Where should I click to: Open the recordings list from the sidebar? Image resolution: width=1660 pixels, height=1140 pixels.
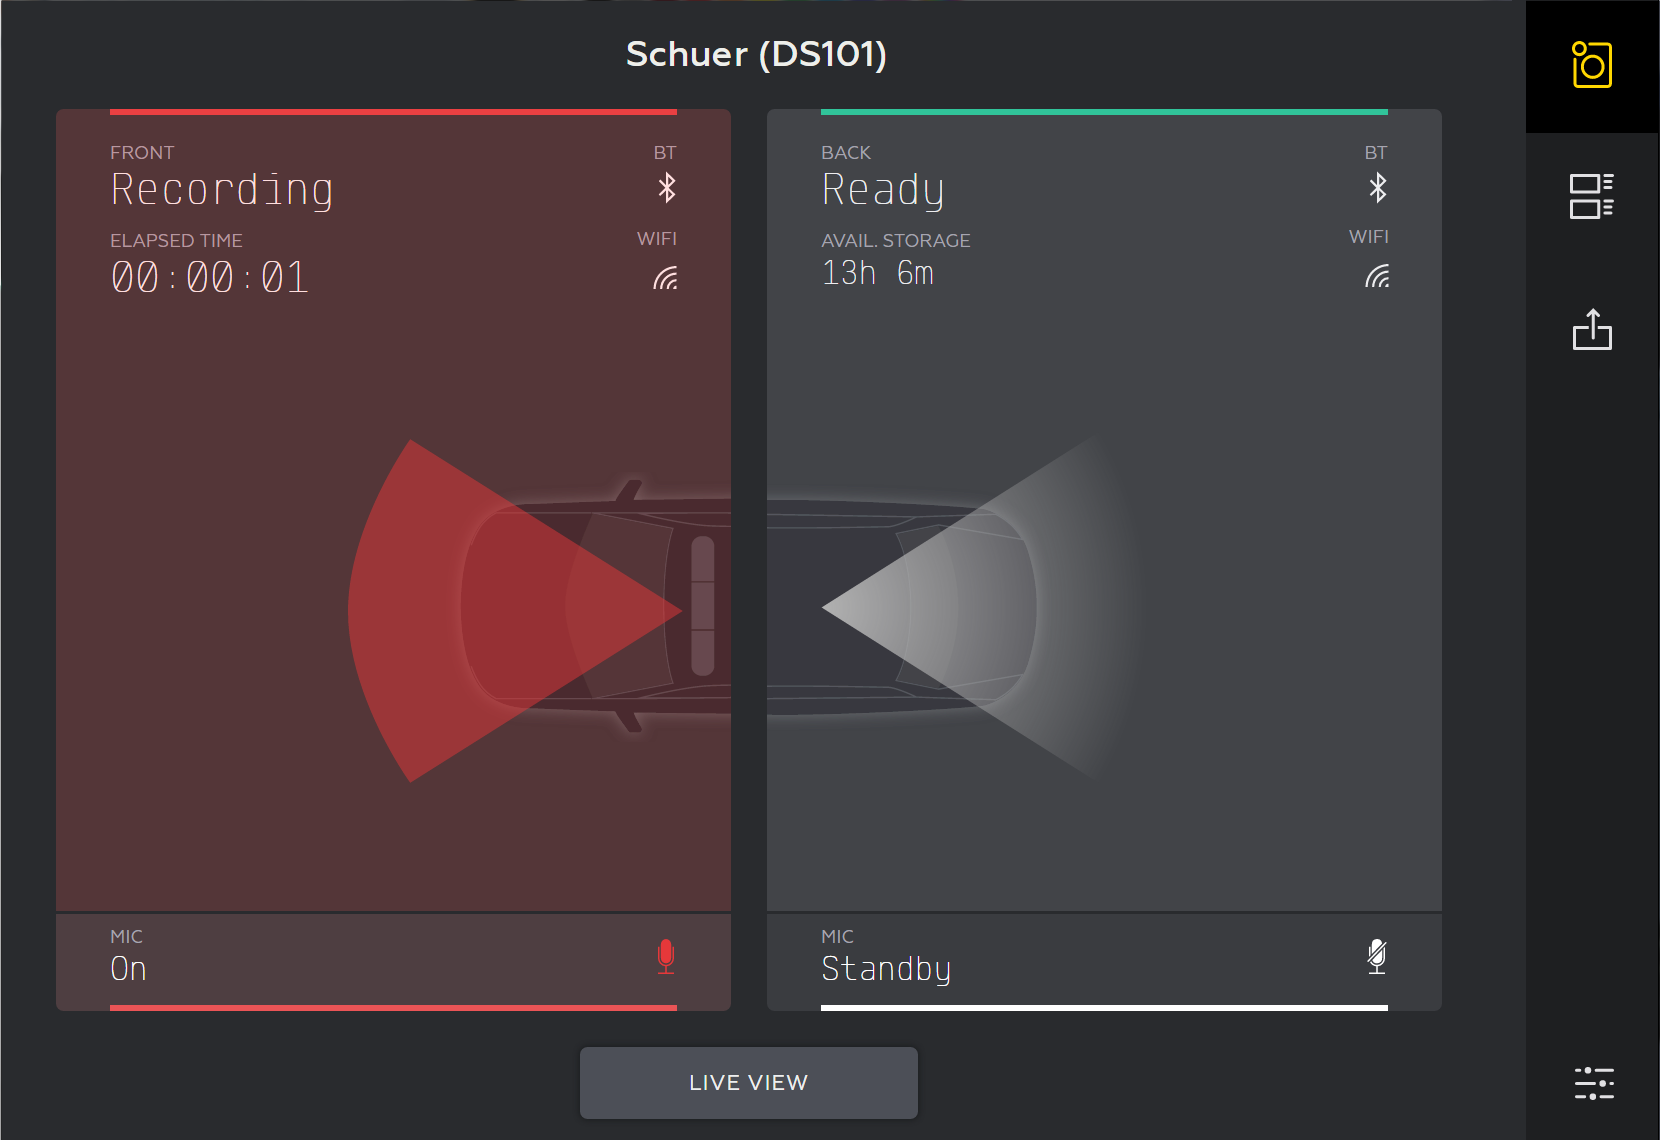click(x=1592, y=197)
